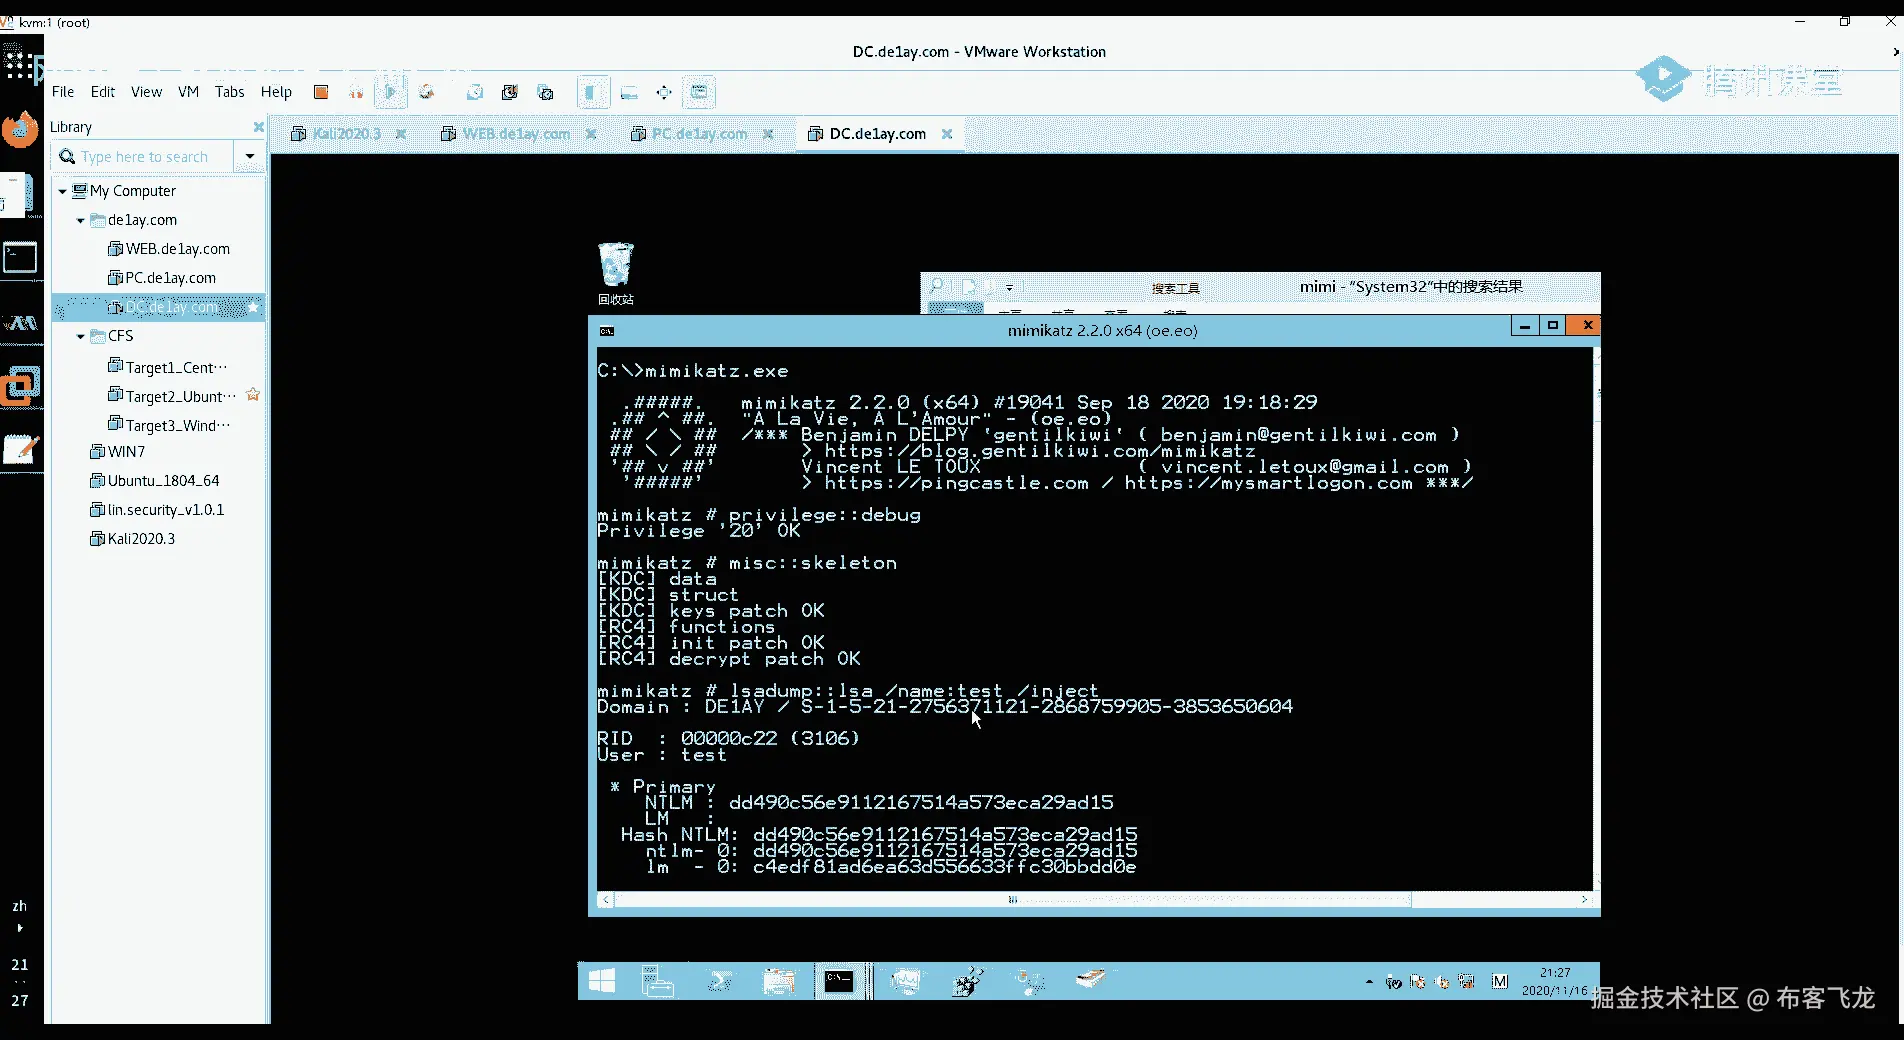Screen dimensions: 1904x1040
Task: Select the WIN7 virtual machine
Action: (x=117, y=452)
